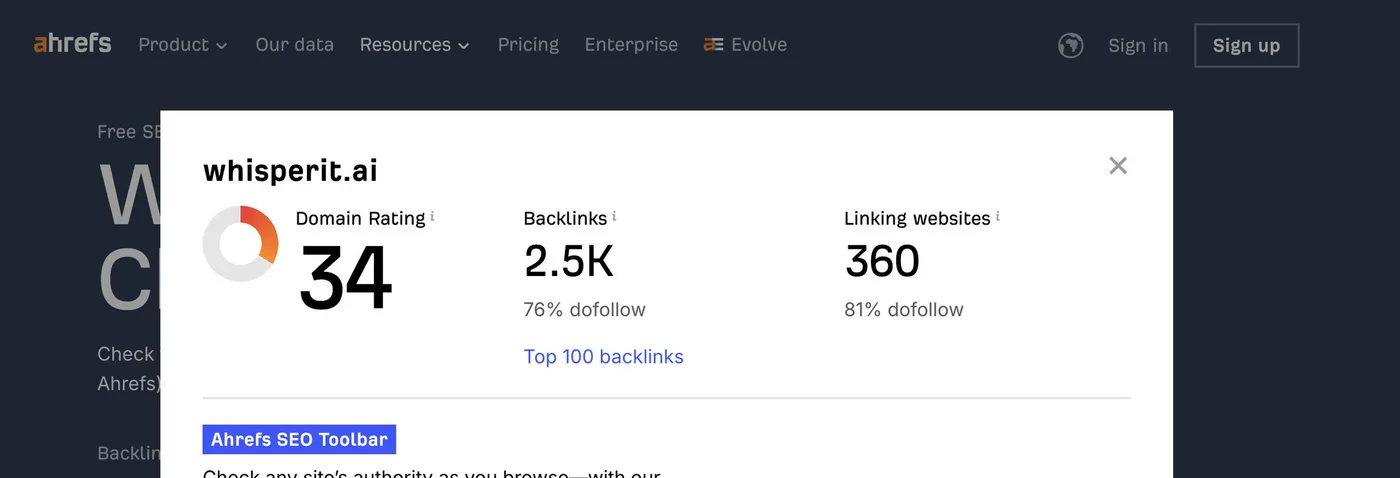Click the Ahrefs SEO Toolbar badge

[x=299, y=440]
